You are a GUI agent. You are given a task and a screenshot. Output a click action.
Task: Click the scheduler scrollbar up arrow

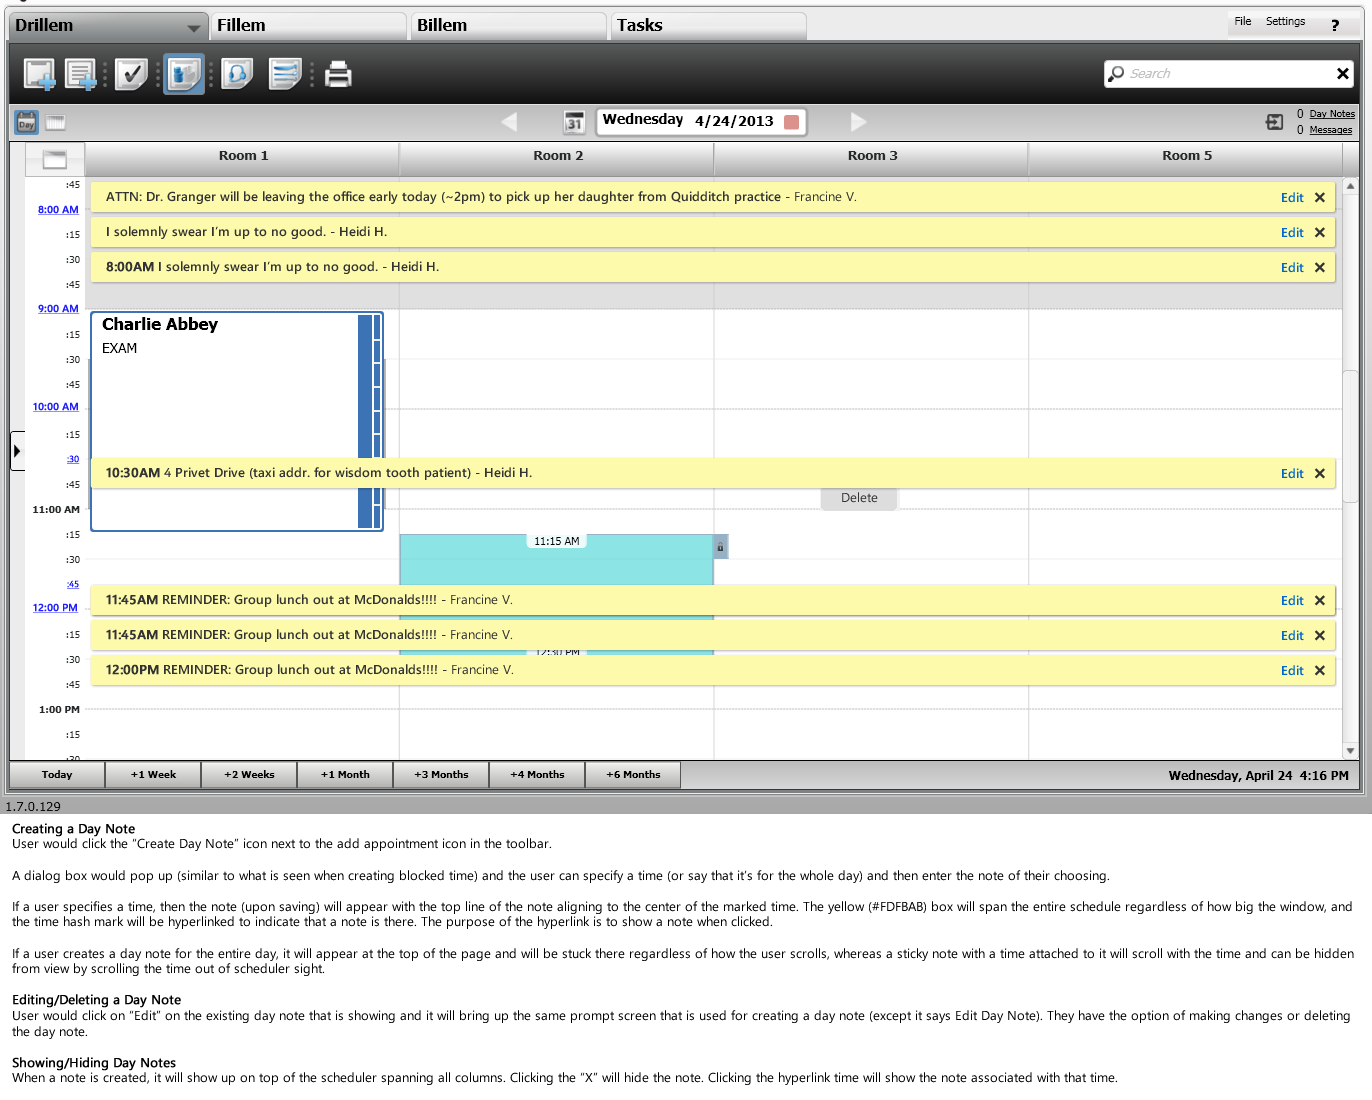1350,186
